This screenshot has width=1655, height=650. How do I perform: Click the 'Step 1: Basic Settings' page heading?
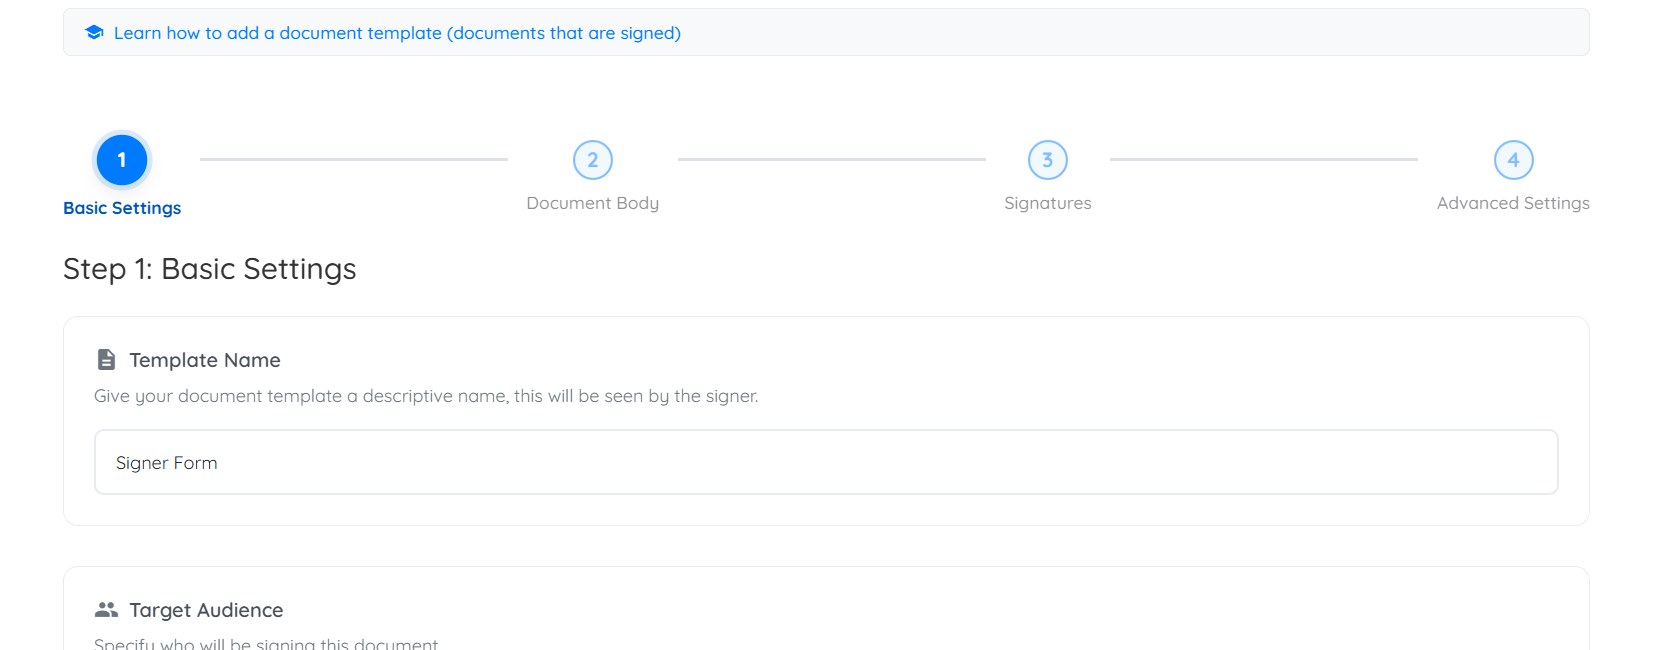[210, 269]
